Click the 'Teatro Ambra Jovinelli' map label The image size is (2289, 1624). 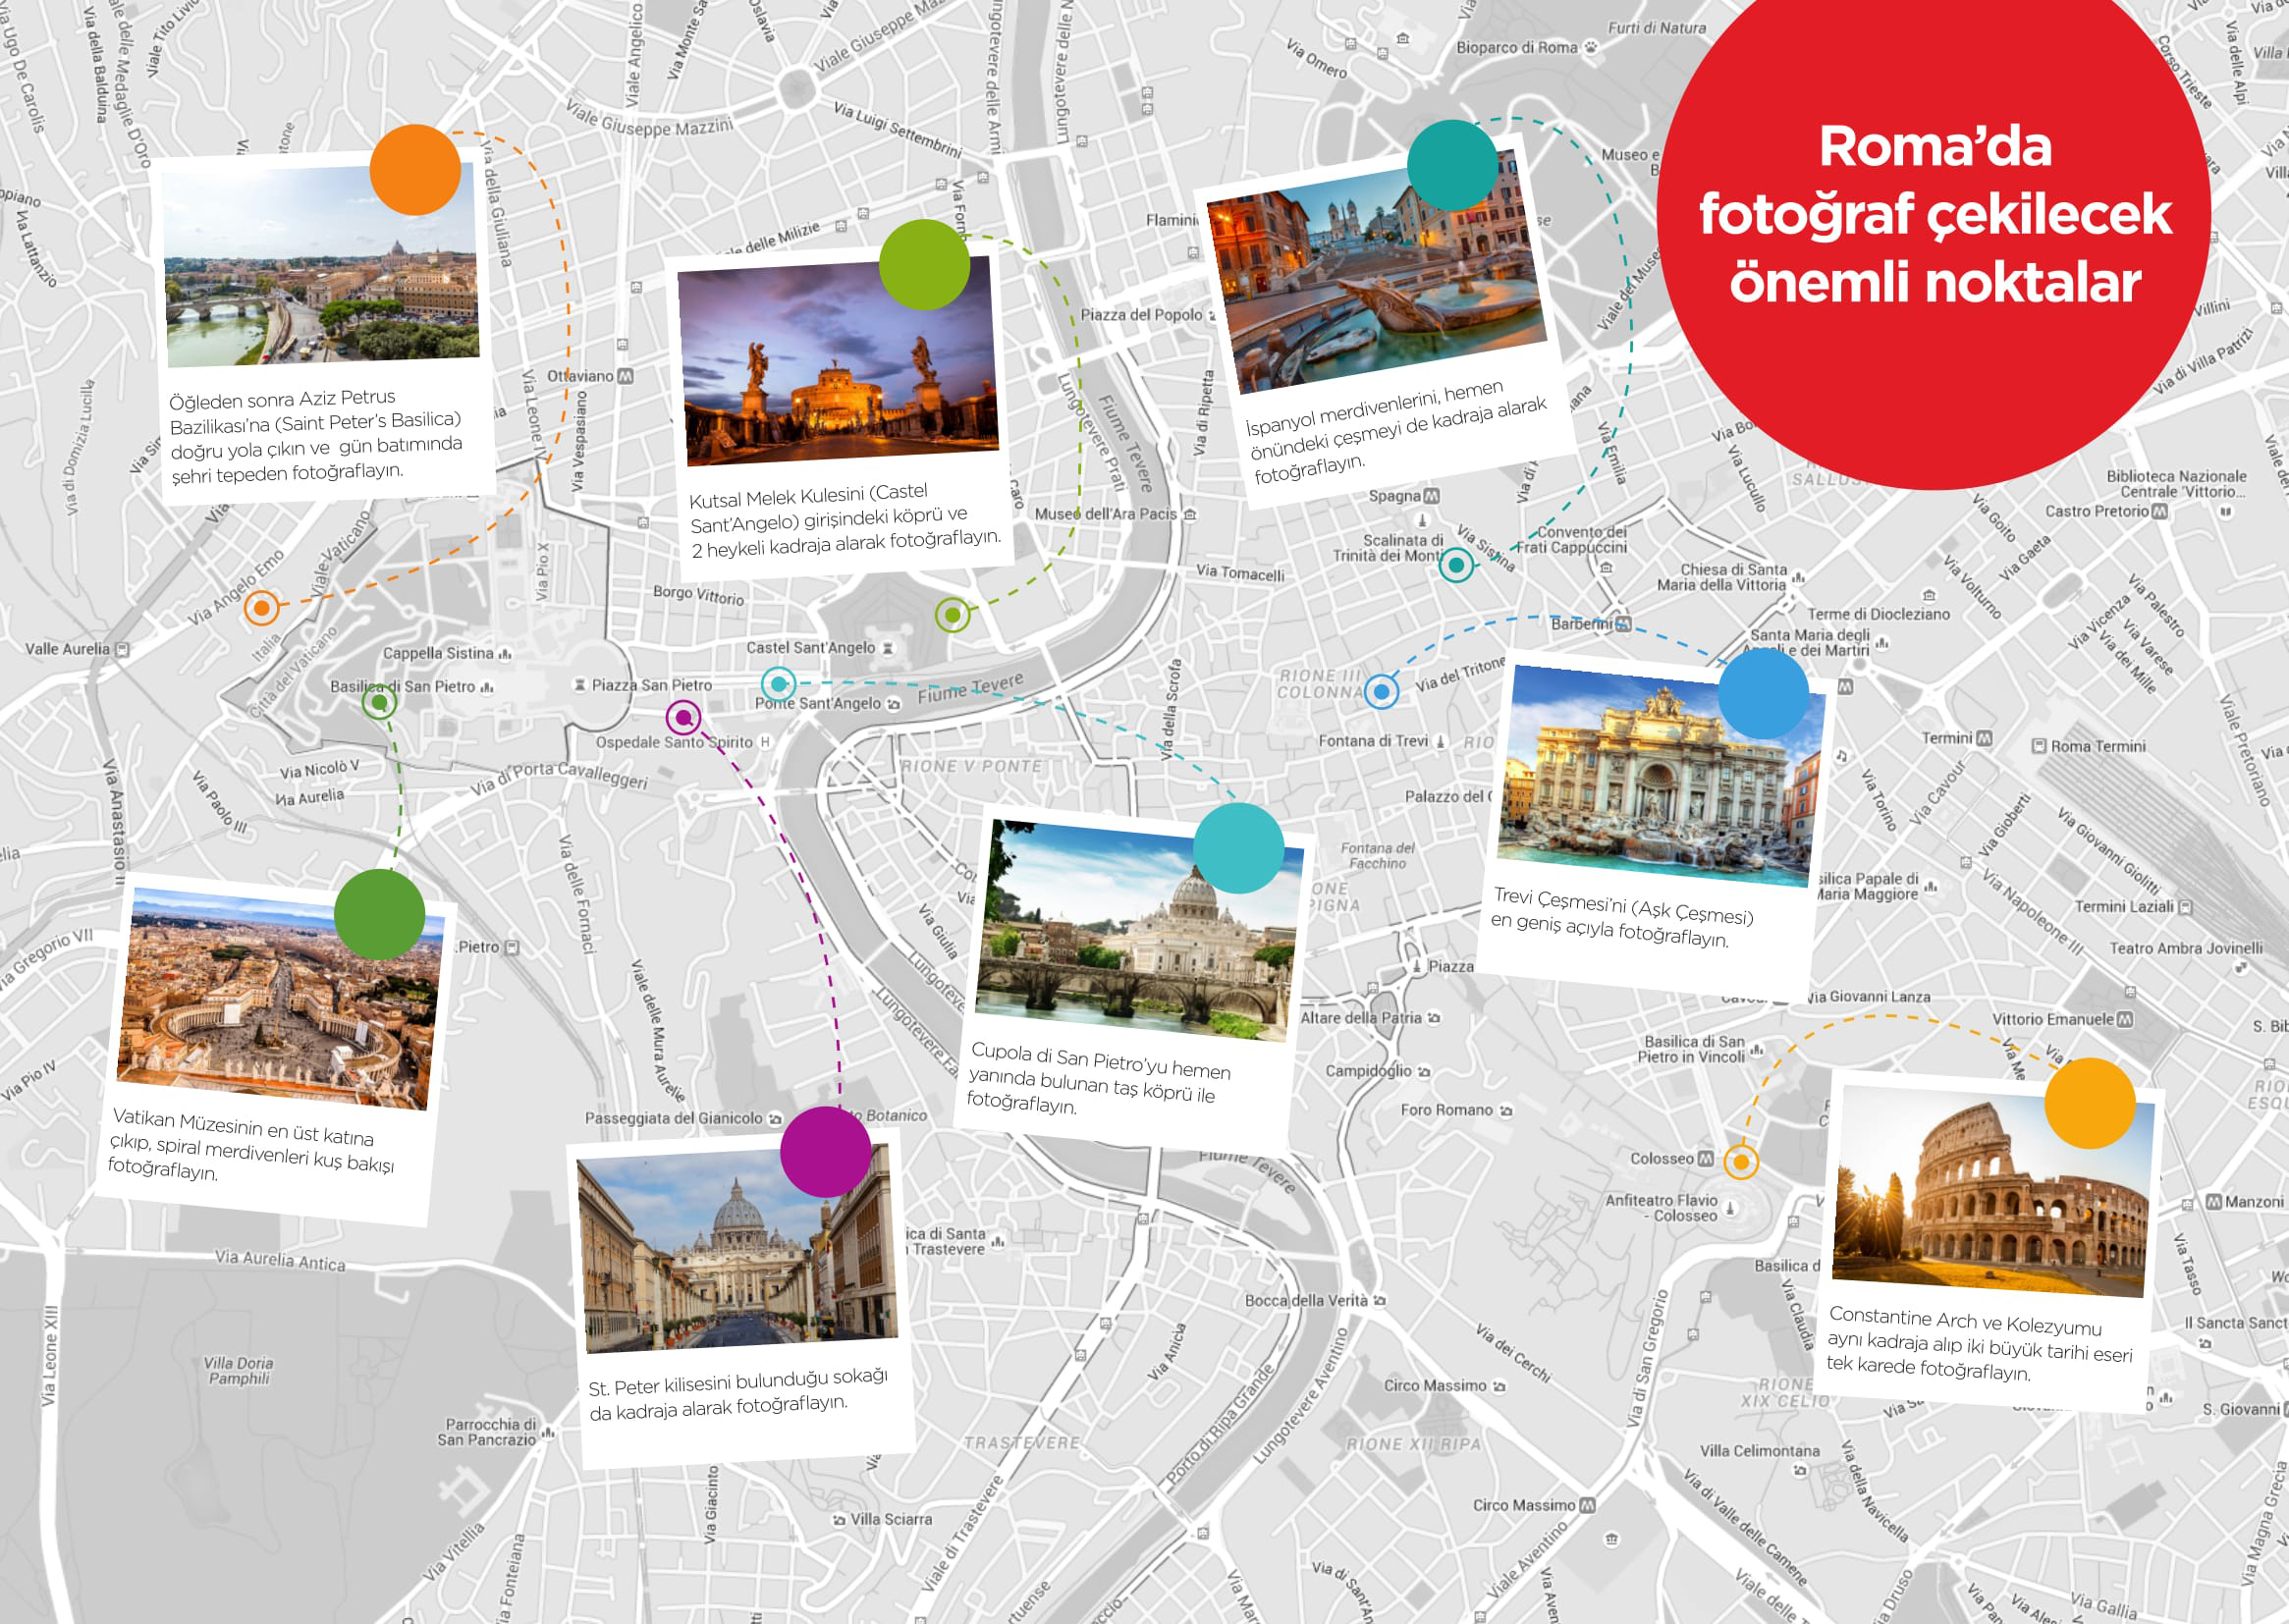(x=2186, y=948)
